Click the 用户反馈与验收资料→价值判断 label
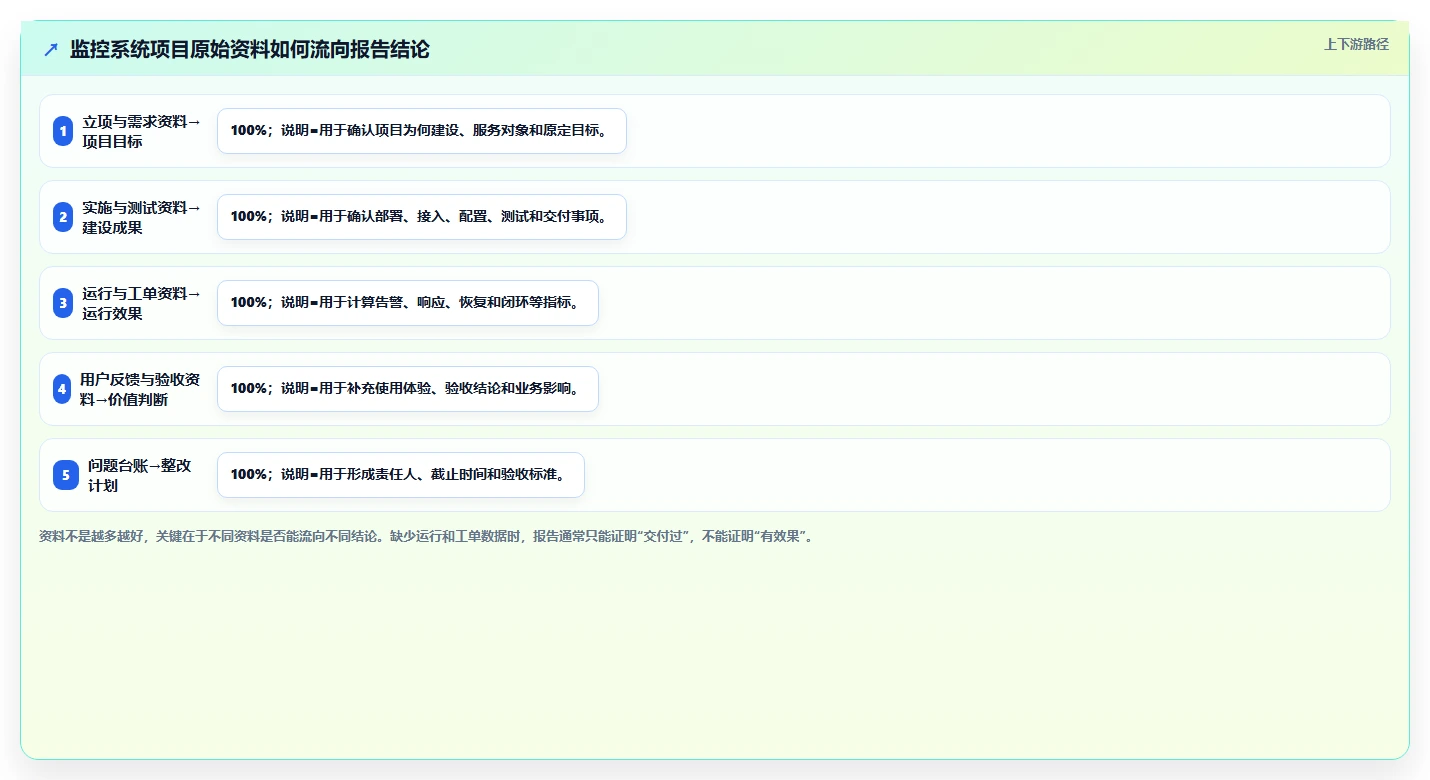This screenshot has width=1430, height=780. point(140,389)
